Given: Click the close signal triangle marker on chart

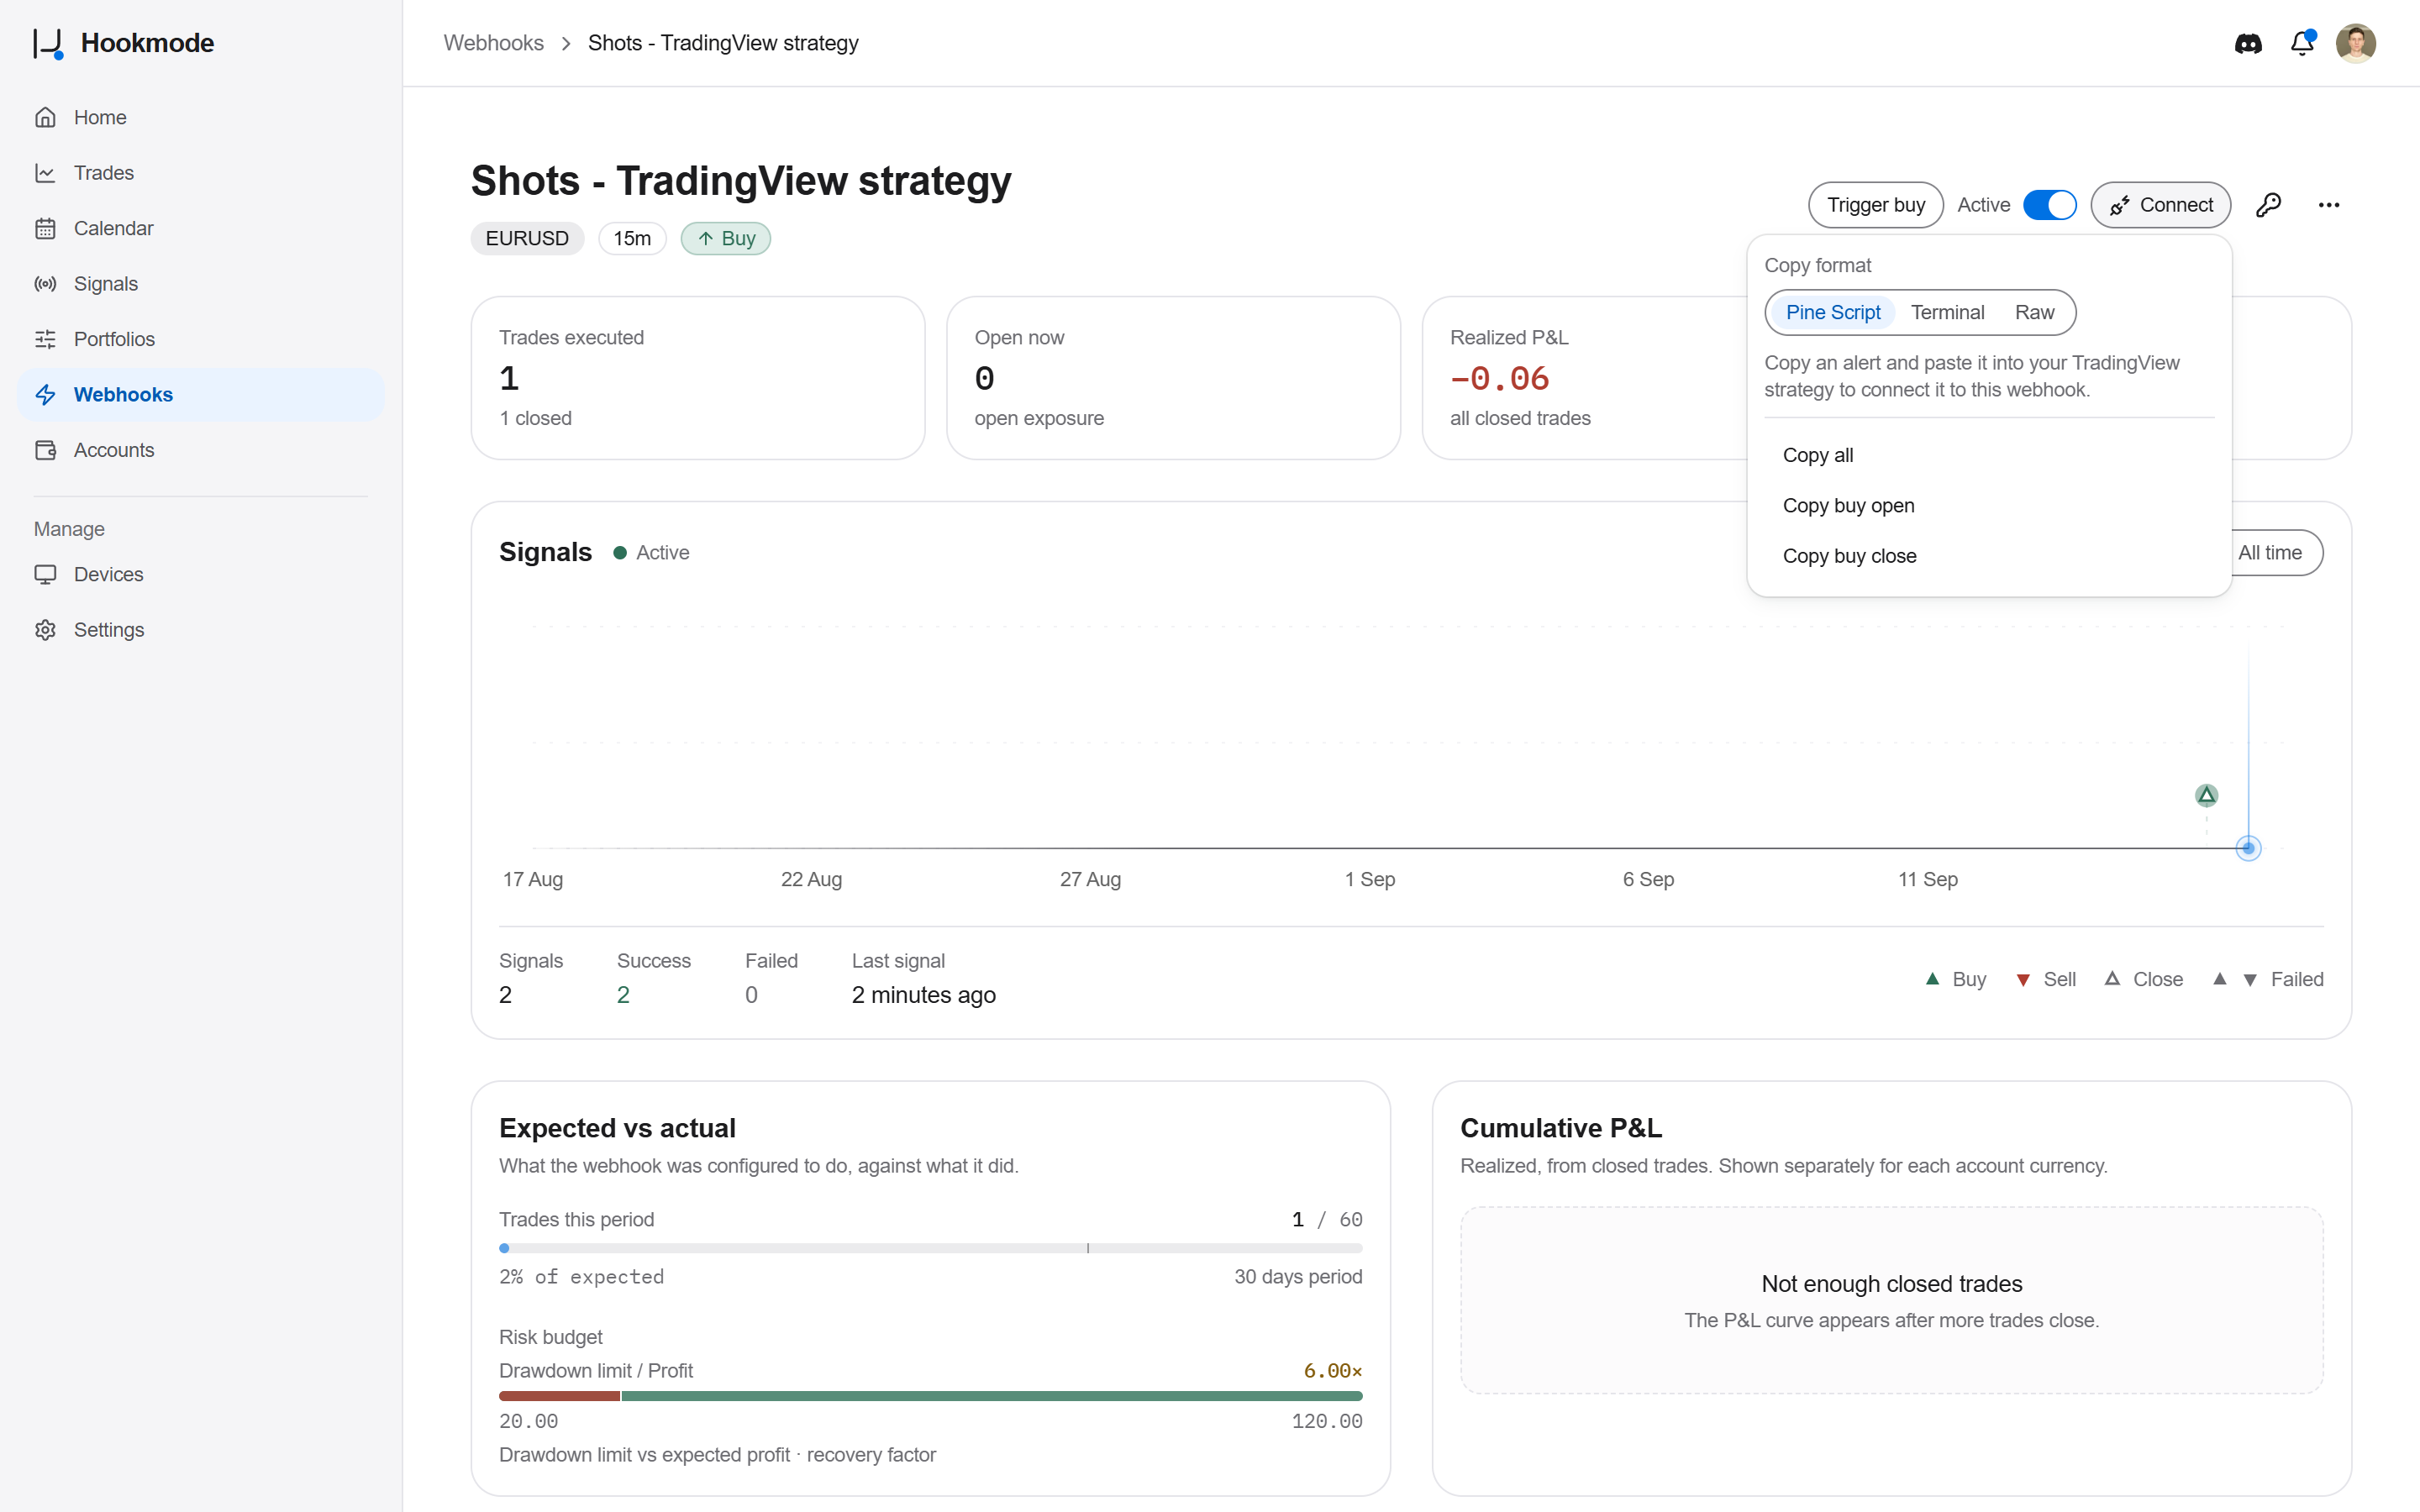Looking at the screenshot, I should (2206, 795).
